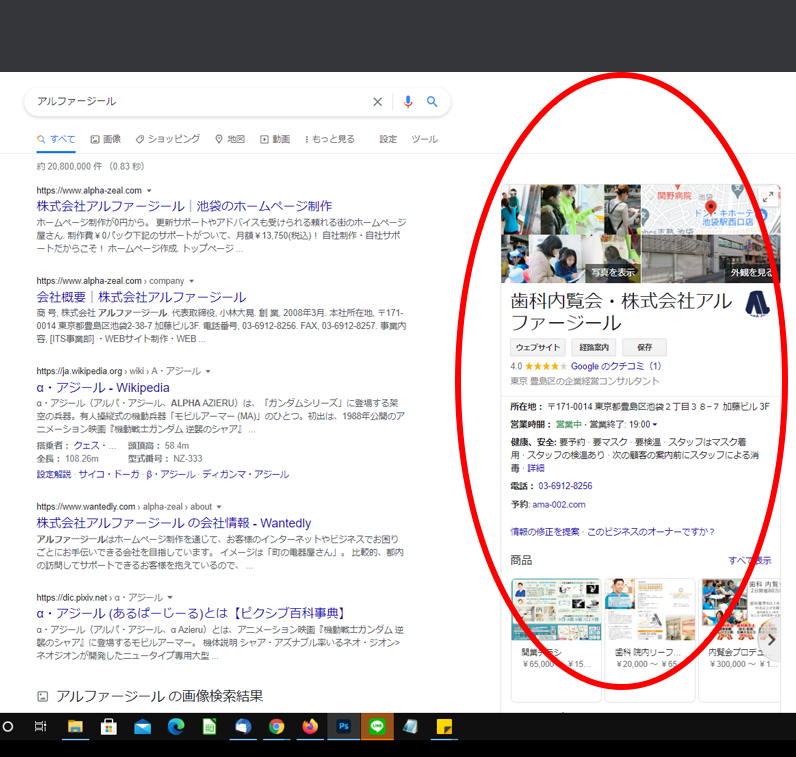The width and height of the screenshot is (796, 757).
Task: Open 株式会社アルファージール｜池袋のホームページ制作 result
Action: coord(184,206)
